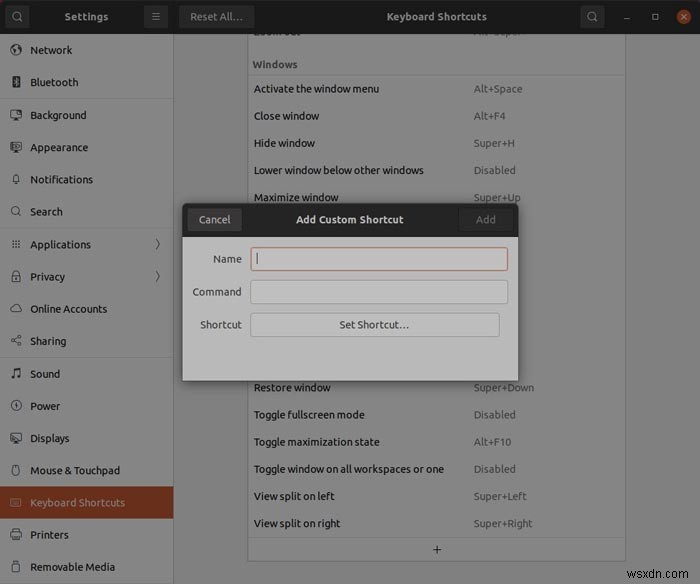Click the Reset All... button
Image resolution: width=700 pixels, height=584 pixels.
point(217,17)
